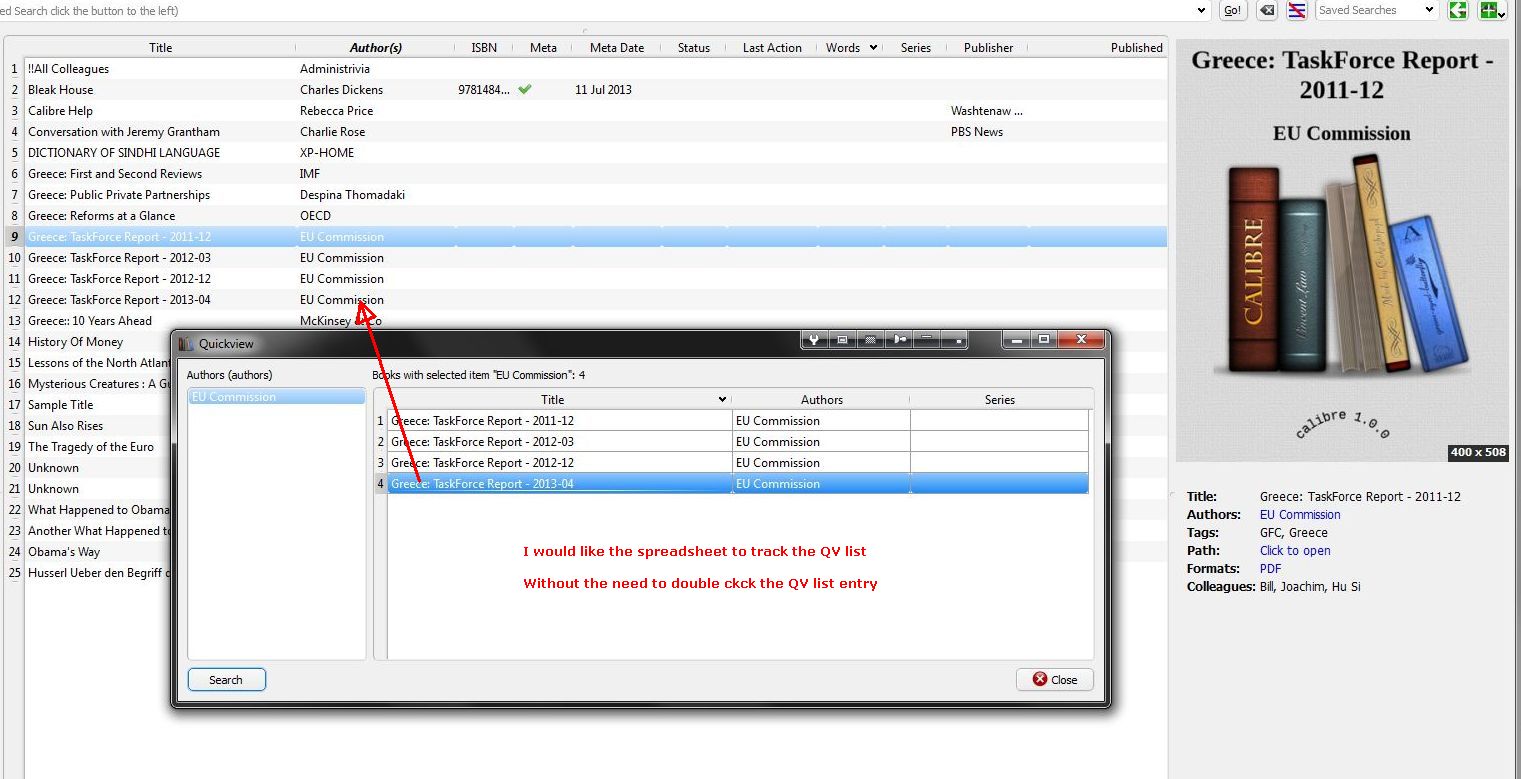Select 'Conversation with Jeremy Grantham' row

596,132
